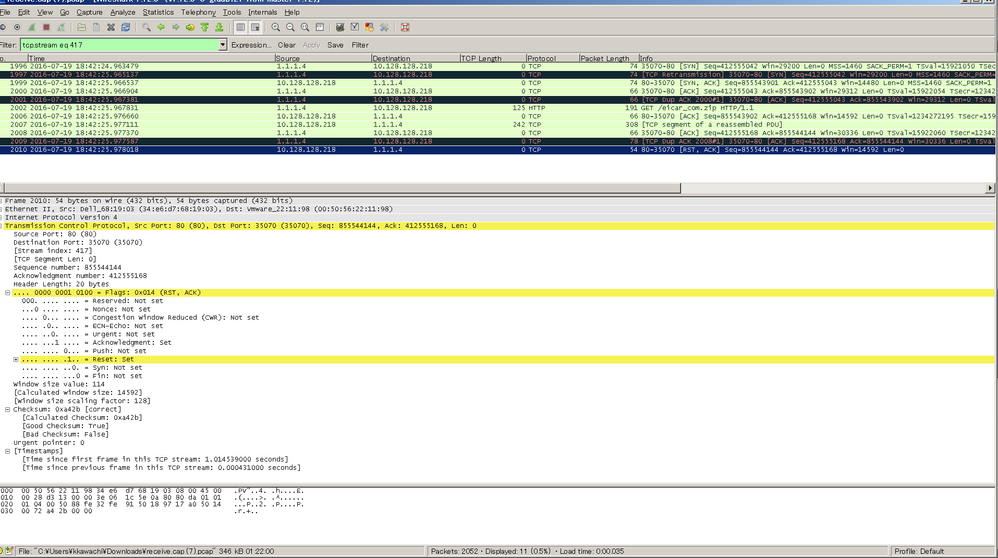This screenshot has width=998, height=558.
Task: Collapse the Flags 0x014 tree node
Action: point(8,292)
